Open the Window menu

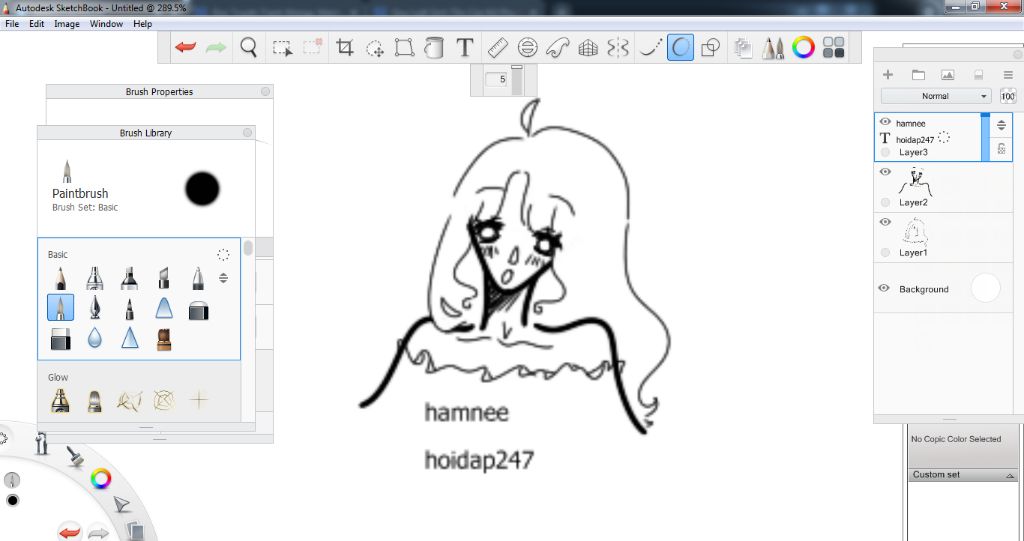tap(106, 24)
